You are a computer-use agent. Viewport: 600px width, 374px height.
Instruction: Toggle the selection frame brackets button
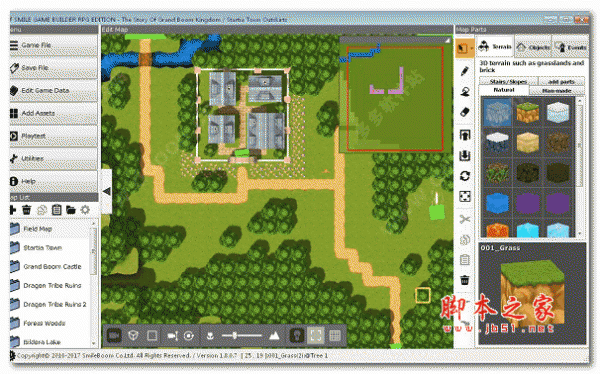pyautogui.click(x=316, y=336)
